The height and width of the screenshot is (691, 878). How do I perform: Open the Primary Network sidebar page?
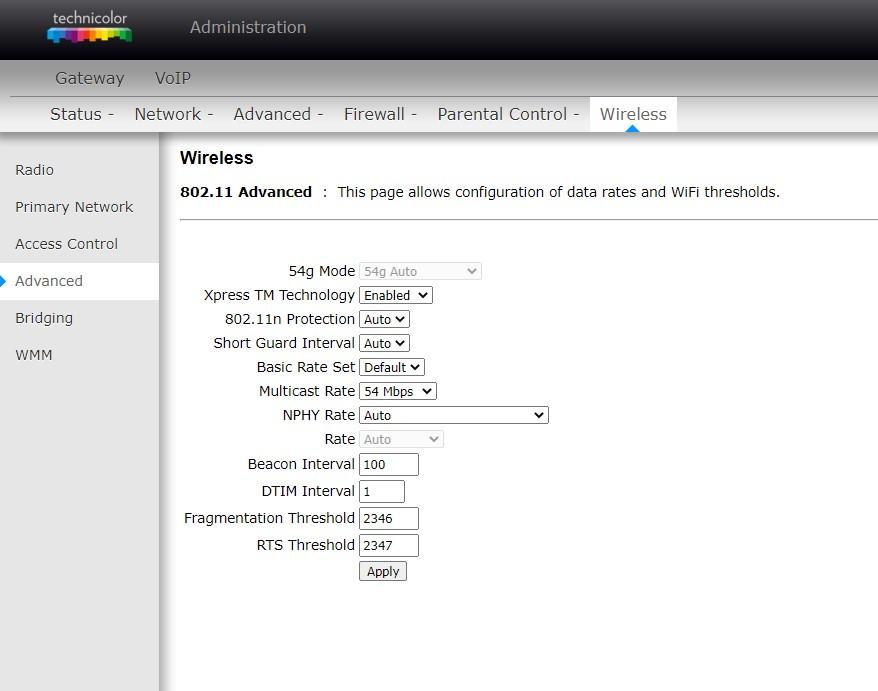[74, 207]
